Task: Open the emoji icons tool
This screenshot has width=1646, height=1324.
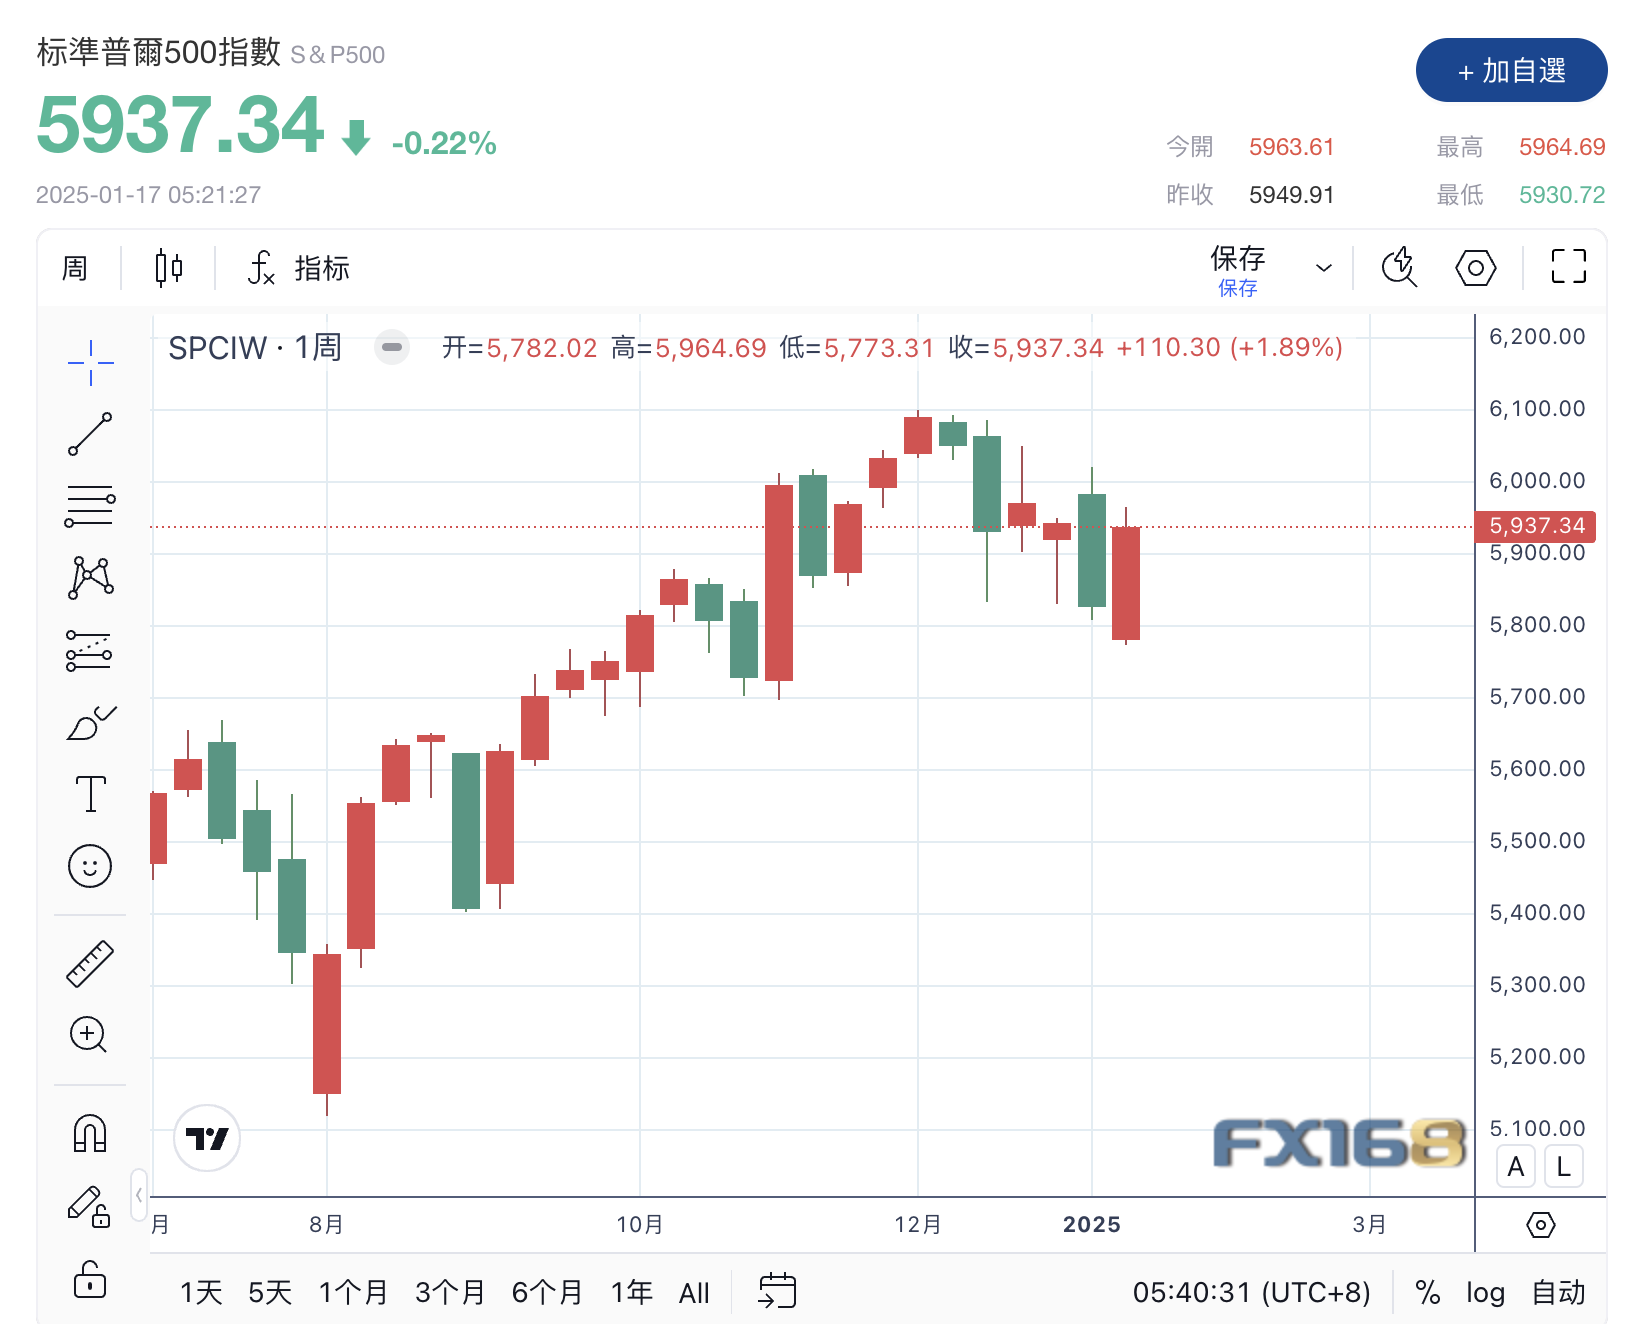Action: pyautogui.click(x=90, y=866)
